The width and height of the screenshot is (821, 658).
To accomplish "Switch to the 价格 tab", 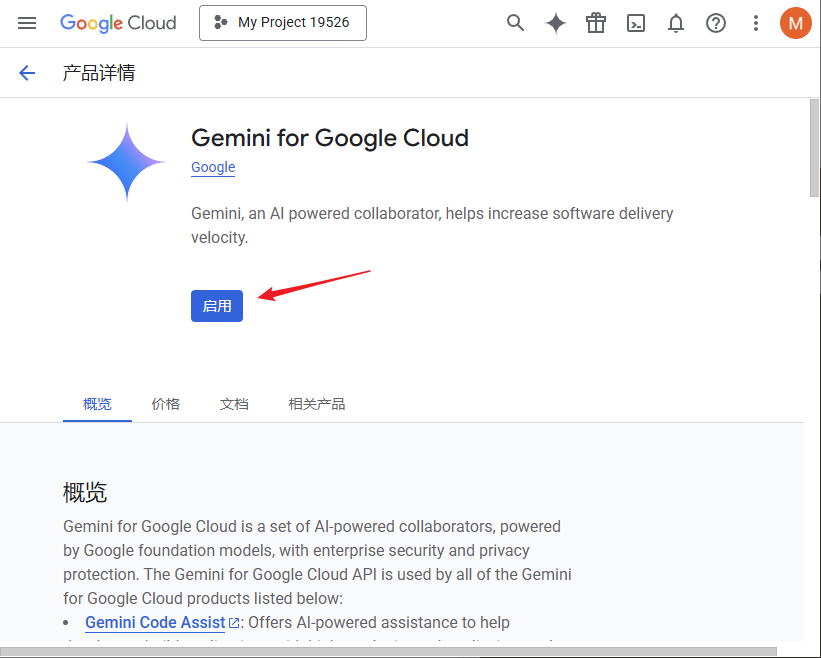I will pos(166,403).
